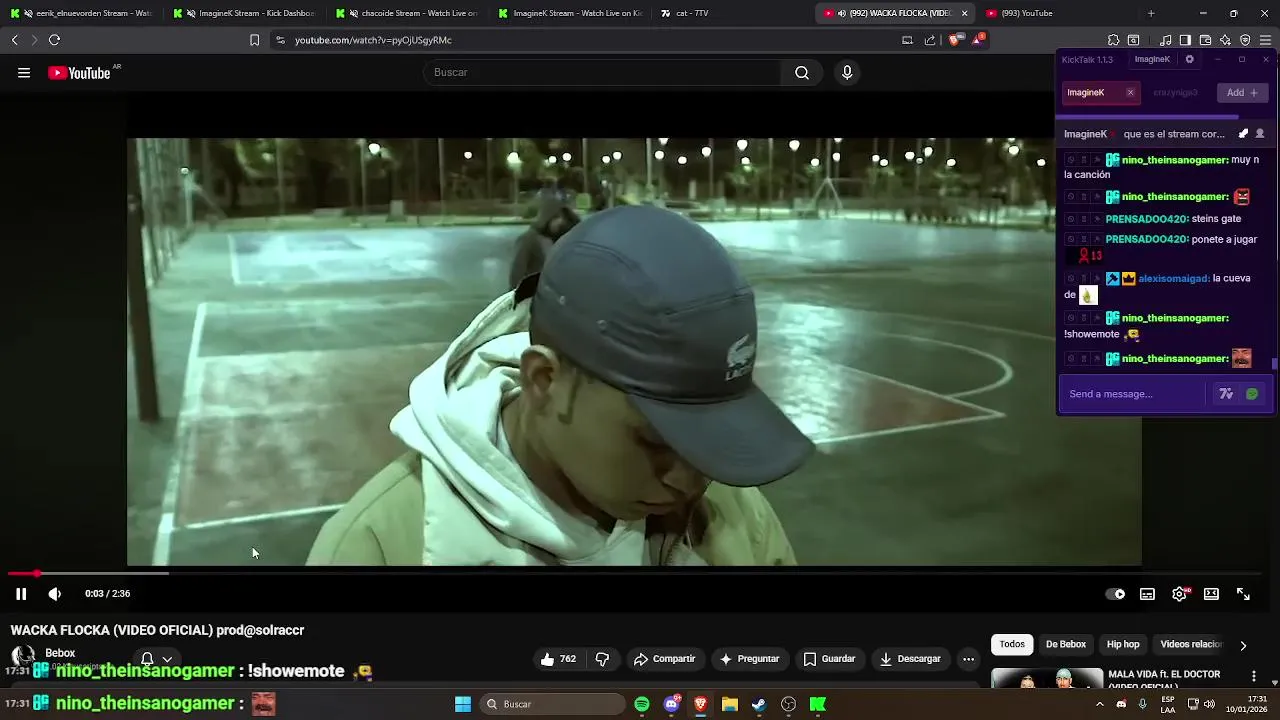The height and width of the screenshot is (720, 1280).
Task: Open MALA VIDA recommended video thumbnail
Action: coord(1046,679)
